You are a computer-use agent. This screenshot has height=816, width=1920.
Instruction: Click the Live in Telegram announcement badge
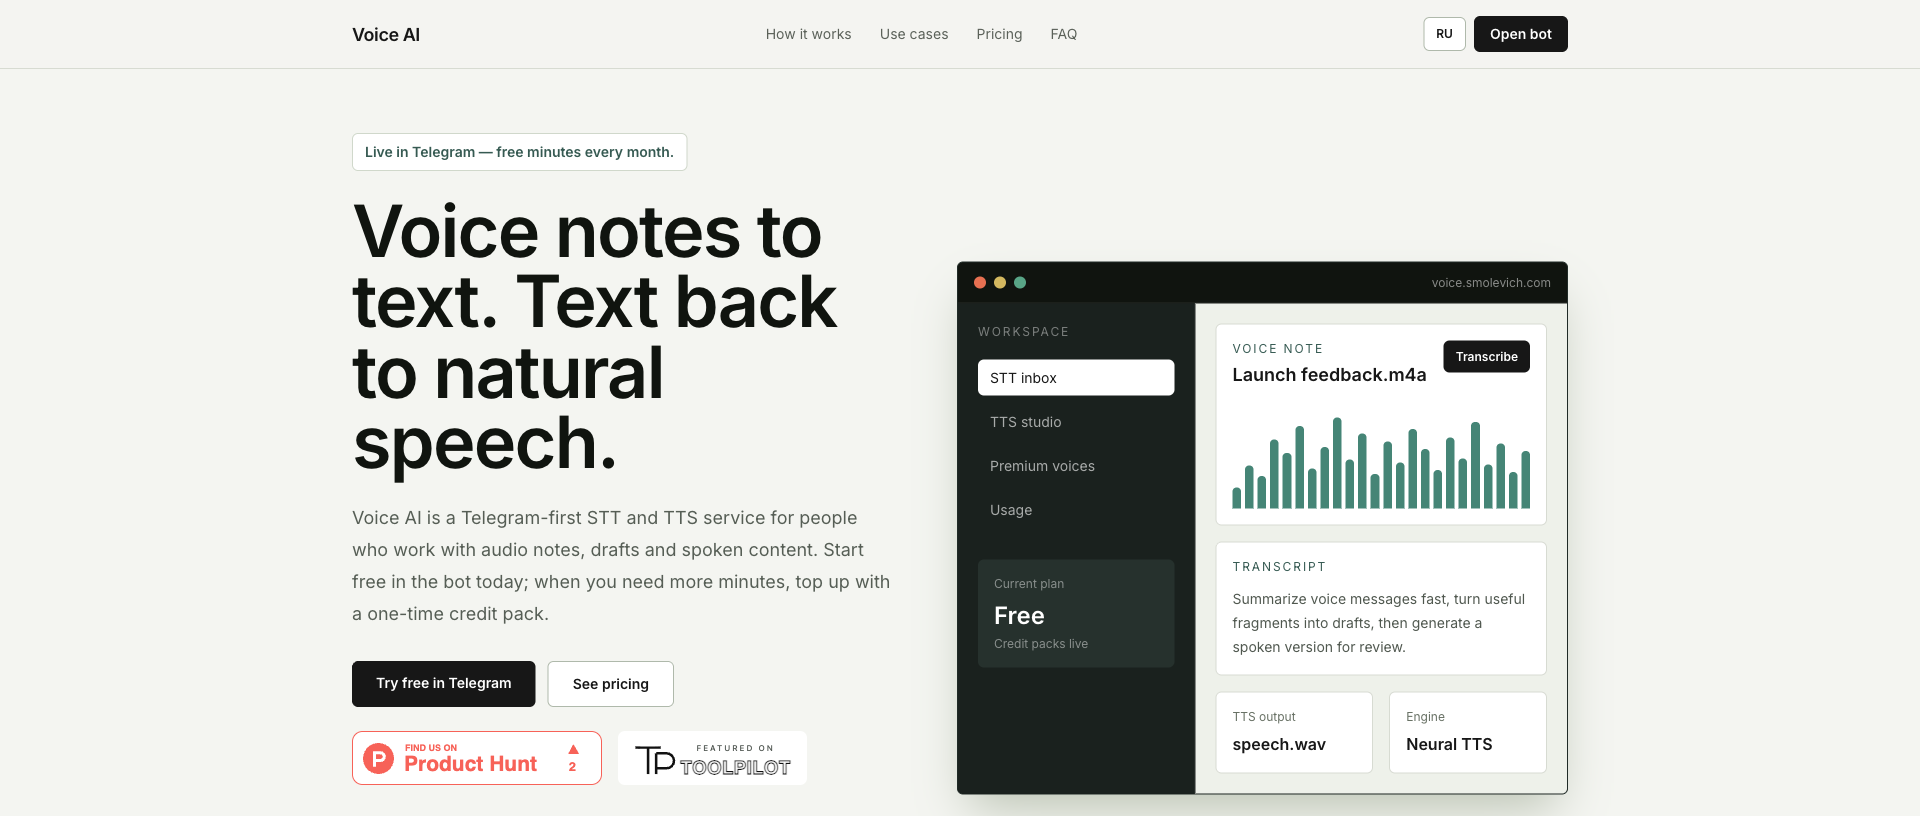click(x=519, y=152)
